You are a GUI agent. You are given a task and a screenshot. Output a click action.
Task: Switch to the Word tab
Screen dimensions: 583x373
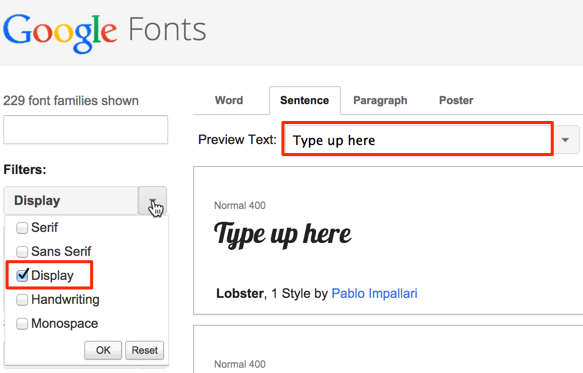[229, 100]
